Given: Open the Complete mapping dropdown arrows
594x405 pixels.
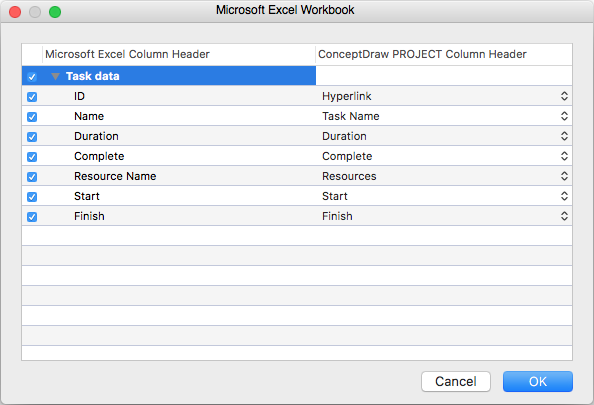Looking at the screenshot, I should pos(564,156).
